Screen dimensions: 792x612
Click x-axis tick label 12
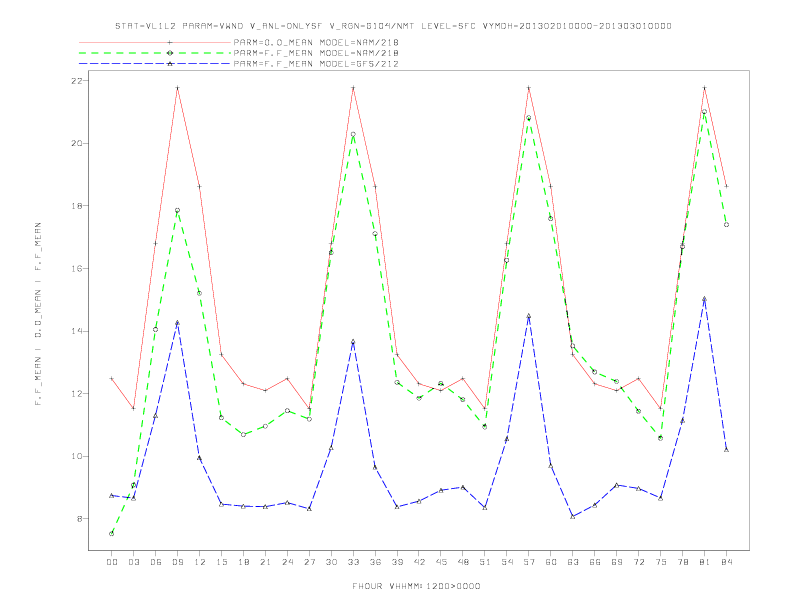[200, 562]
